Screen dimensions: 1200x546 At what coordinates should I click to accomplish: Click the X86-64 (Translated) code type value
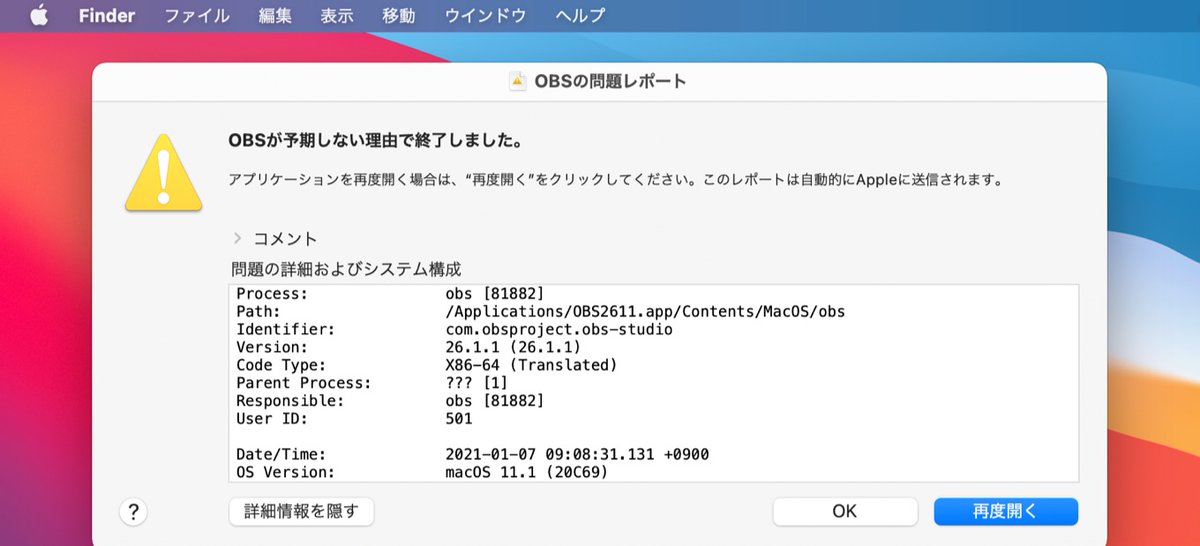click(531, 365)
